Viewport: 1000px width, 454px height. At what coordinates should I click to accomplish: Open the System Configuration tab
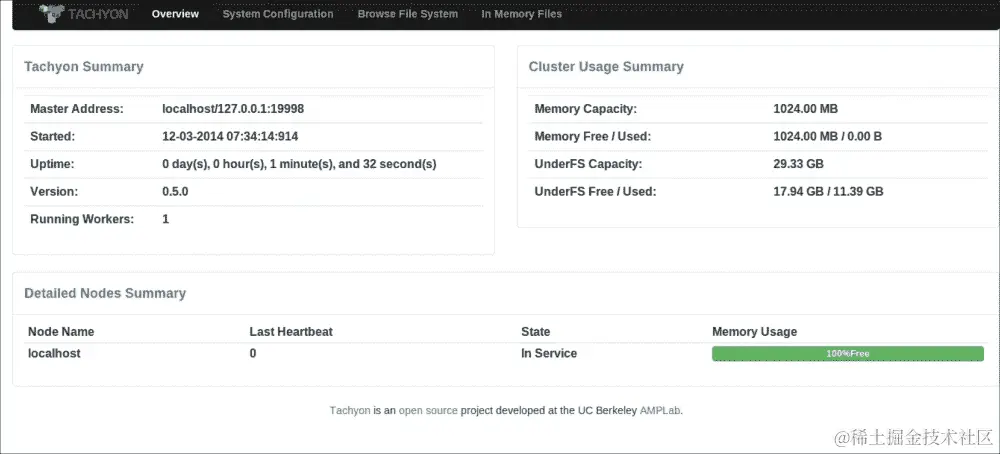[x=278, y=13]
